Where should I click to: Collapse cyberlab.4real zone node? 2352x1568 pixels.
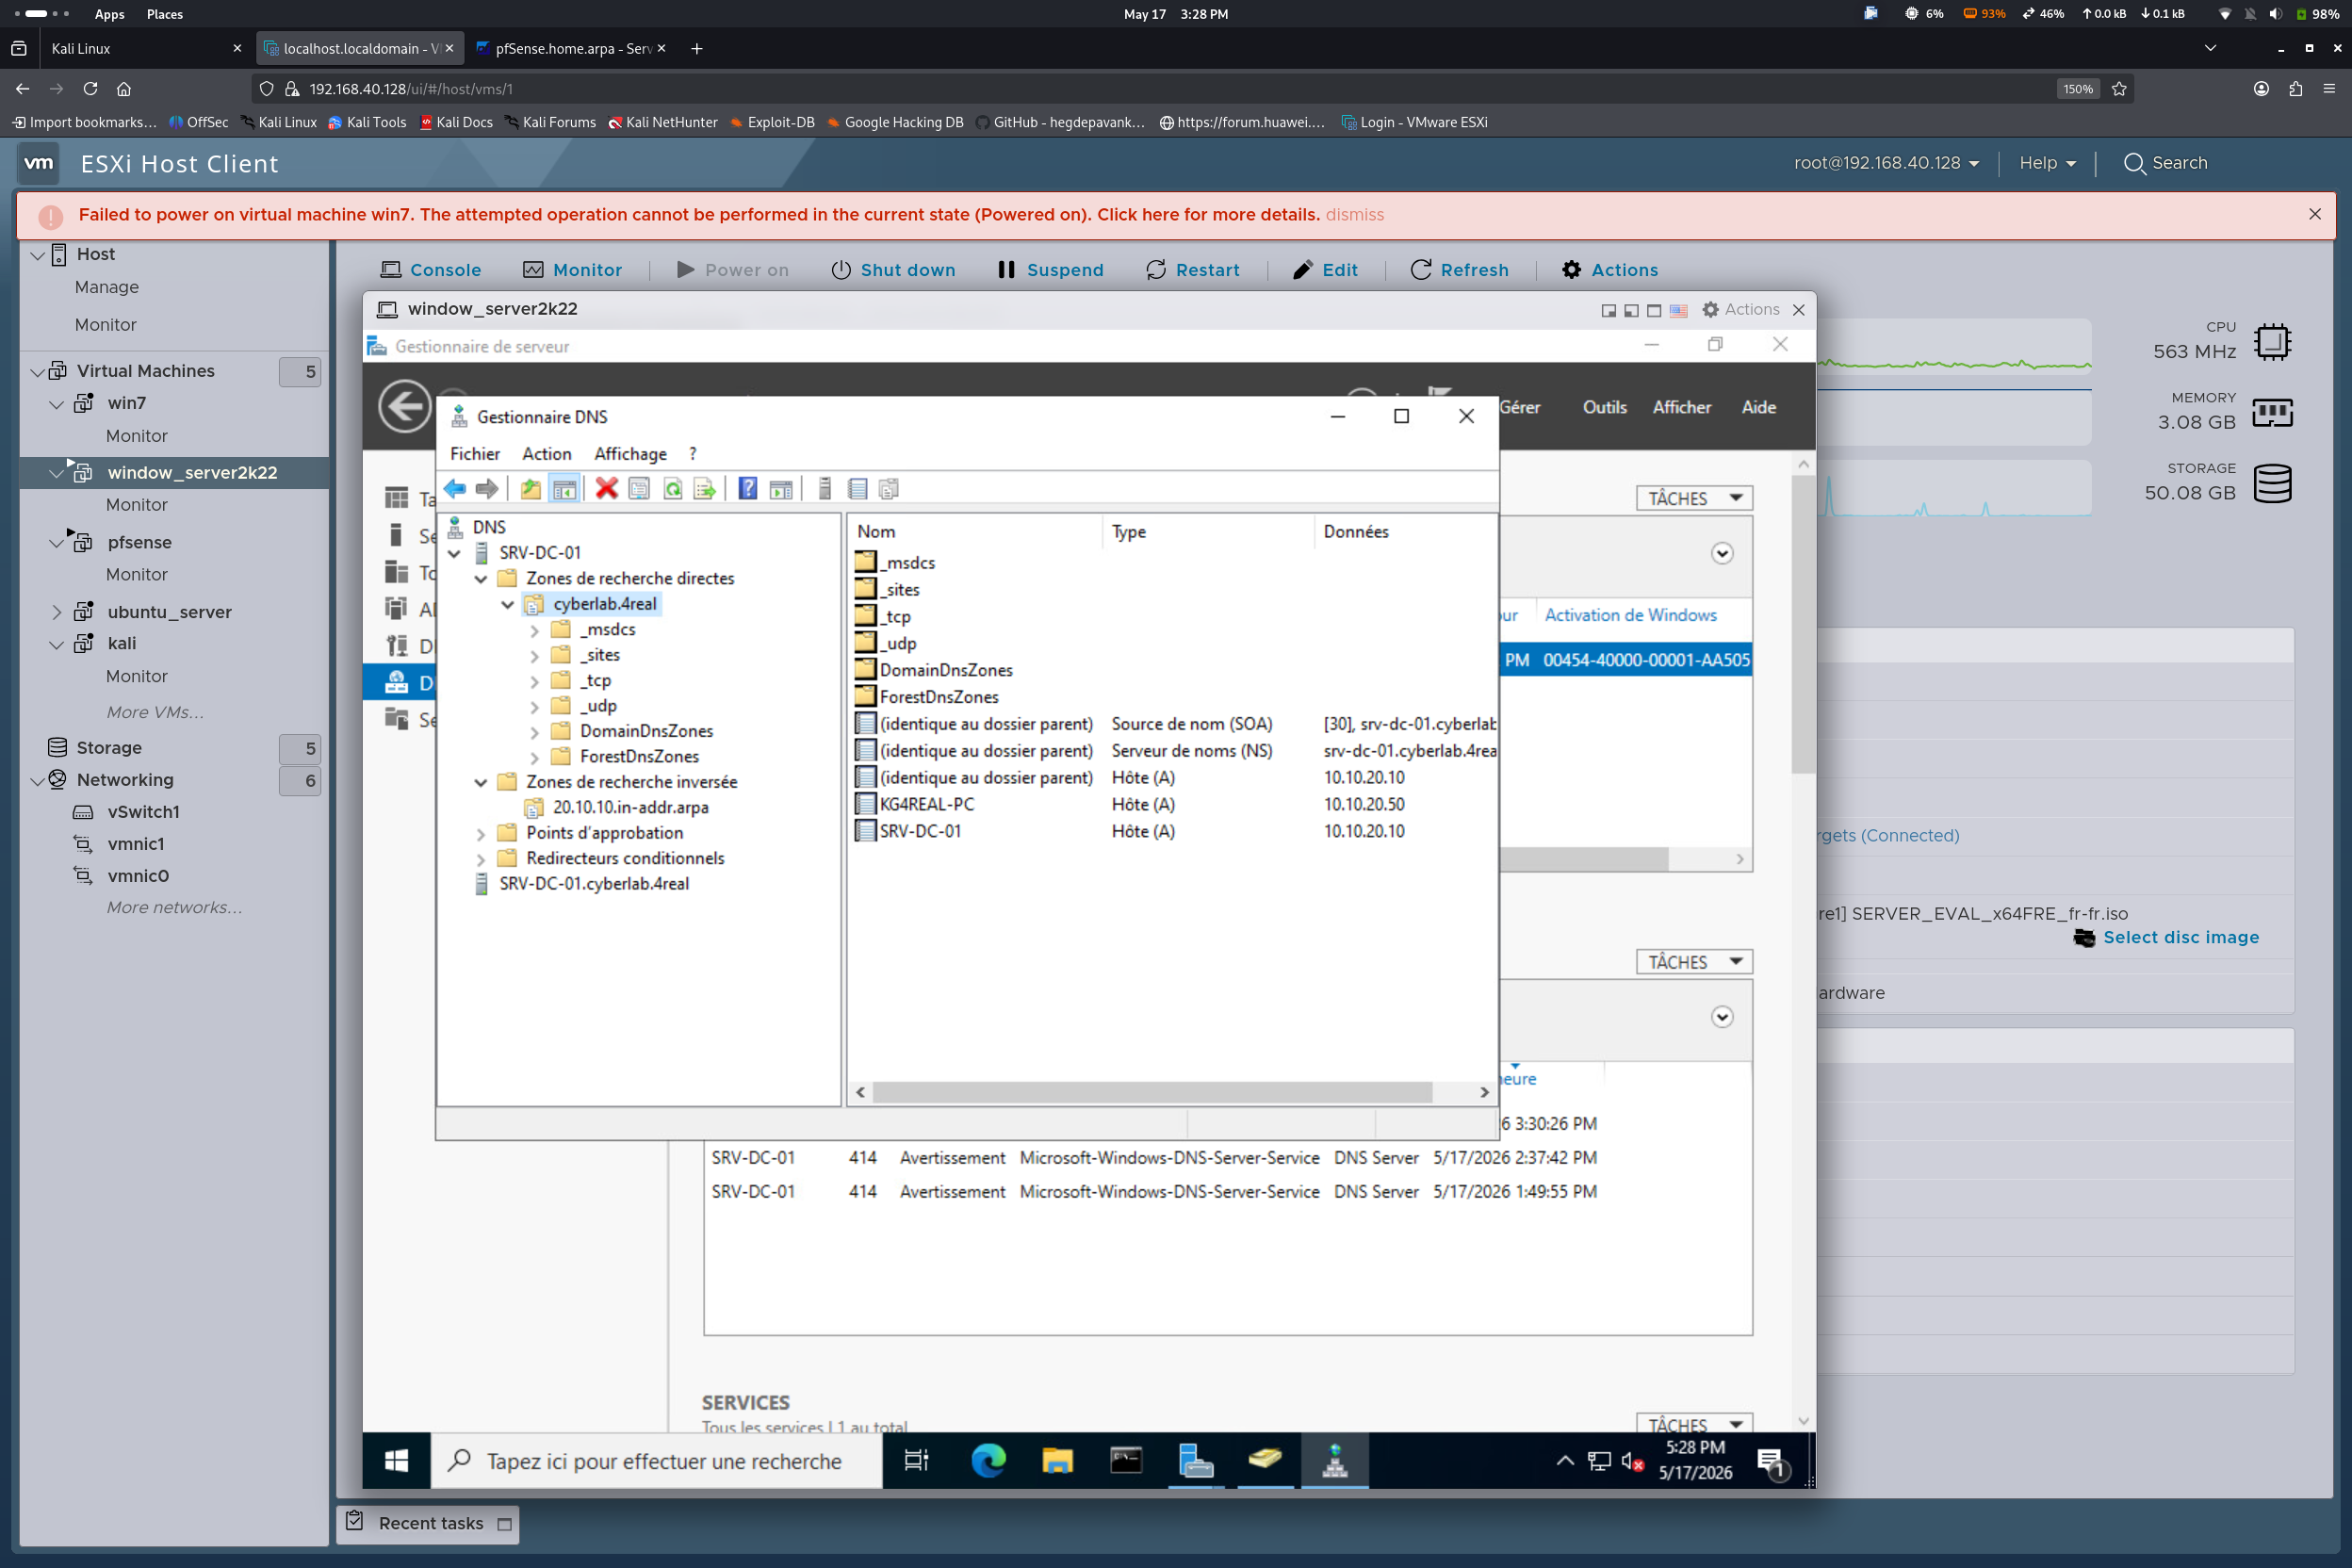pos(508,604)
